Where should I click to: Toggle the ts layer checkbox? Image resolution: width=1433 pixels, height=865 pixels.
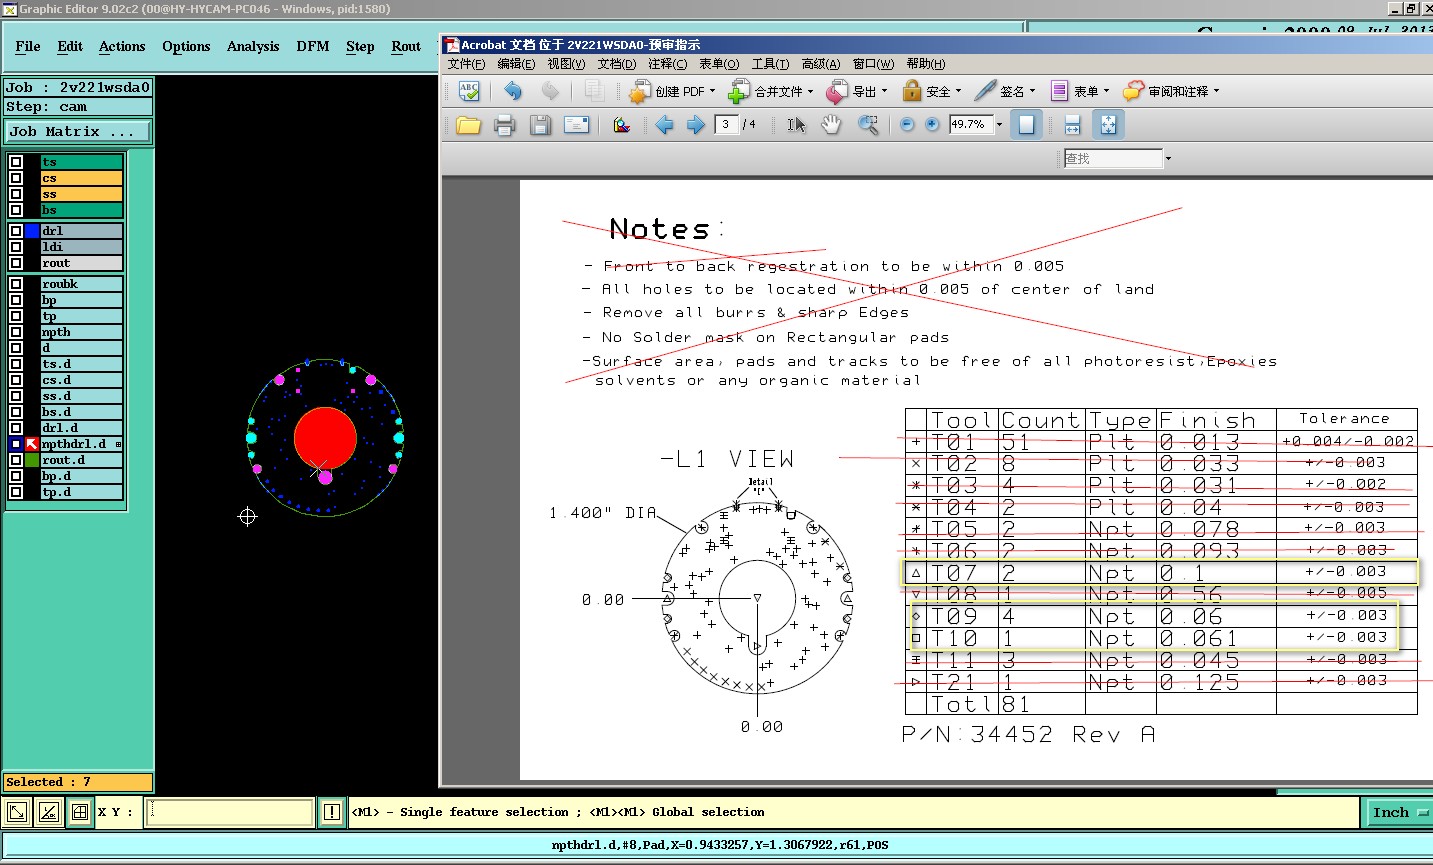pos(16,162)
